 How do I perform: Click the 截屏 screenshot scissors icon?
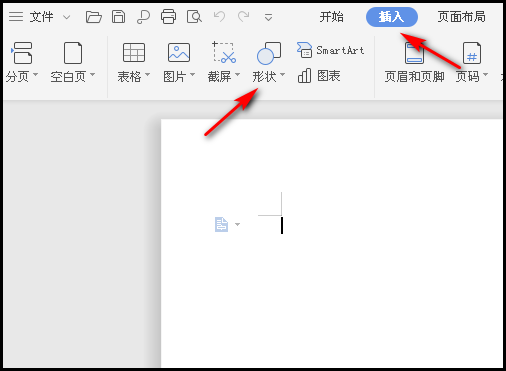click(224, 52)
